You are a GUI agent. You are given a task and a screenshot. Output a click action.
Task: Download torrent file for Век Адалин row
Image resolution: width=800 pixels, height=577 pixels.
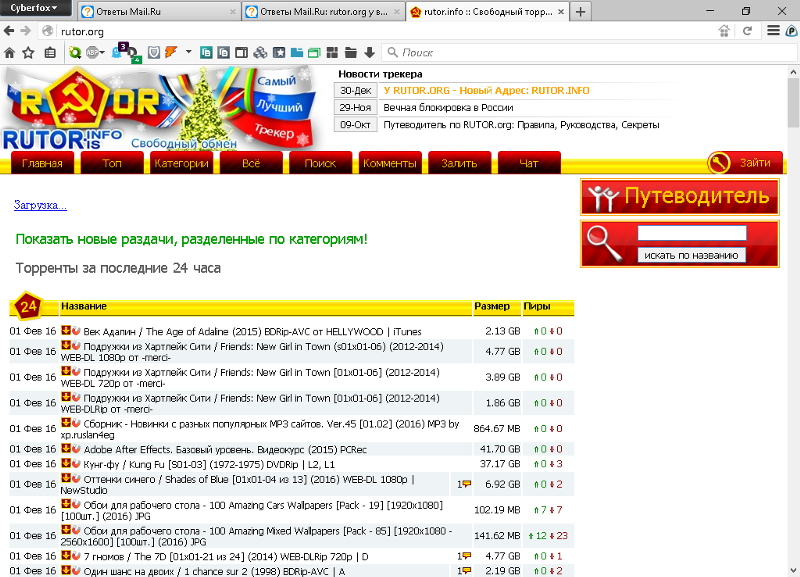66,331
